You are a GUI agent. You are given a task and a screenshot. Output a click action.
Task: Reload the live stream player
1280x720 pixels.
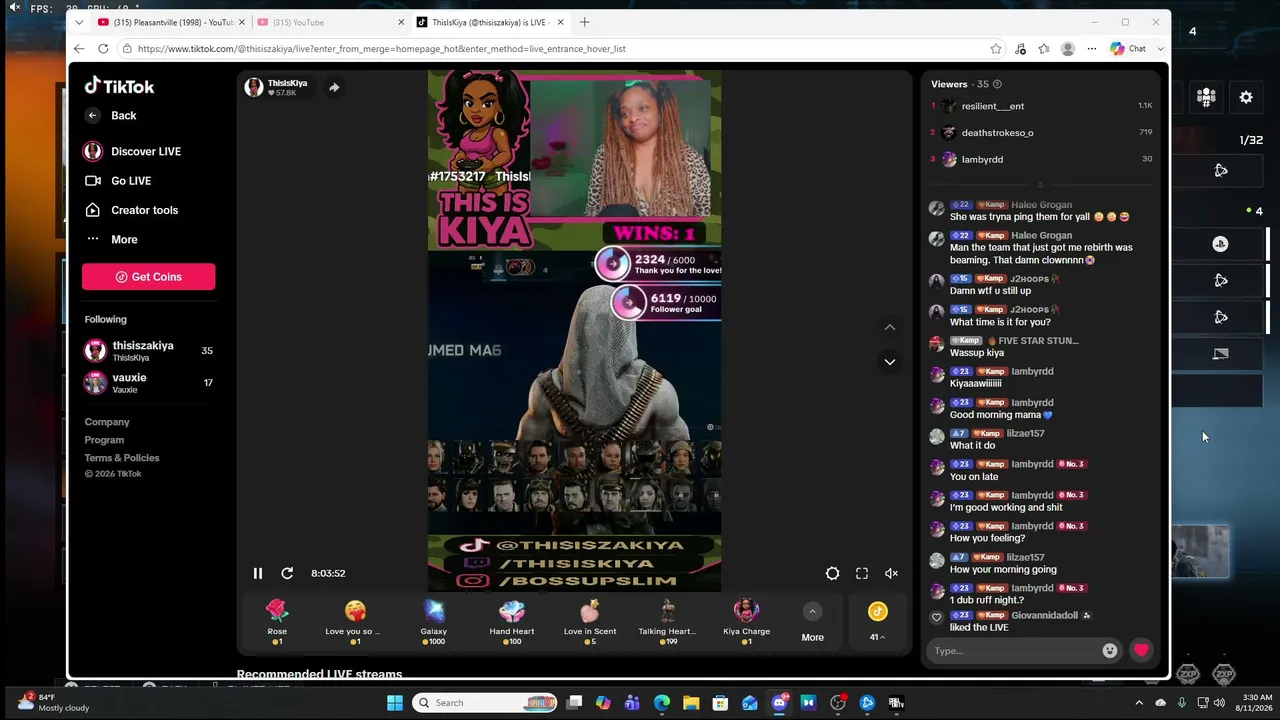pyautogui.click(x=287, y=573)
